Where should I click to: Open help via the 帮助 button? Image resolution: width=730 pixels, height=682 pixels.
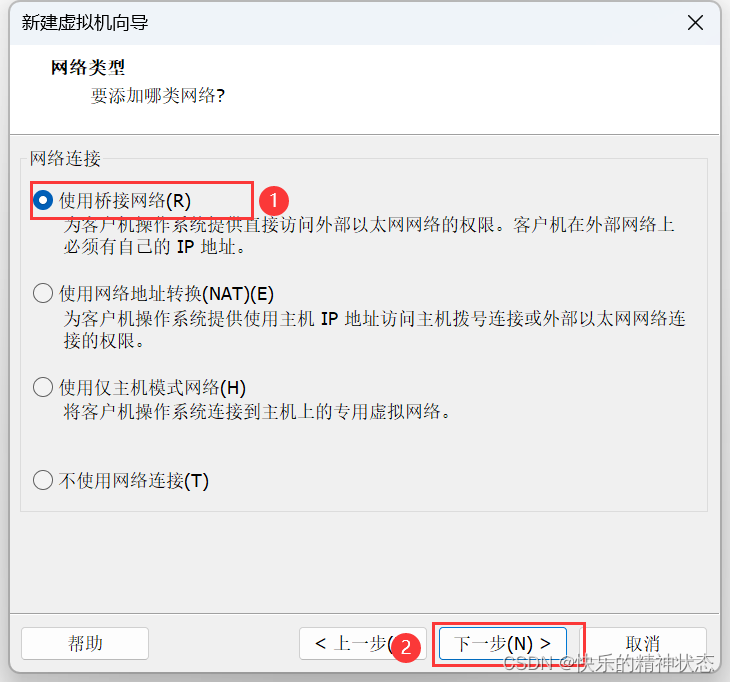pos(85,643)
